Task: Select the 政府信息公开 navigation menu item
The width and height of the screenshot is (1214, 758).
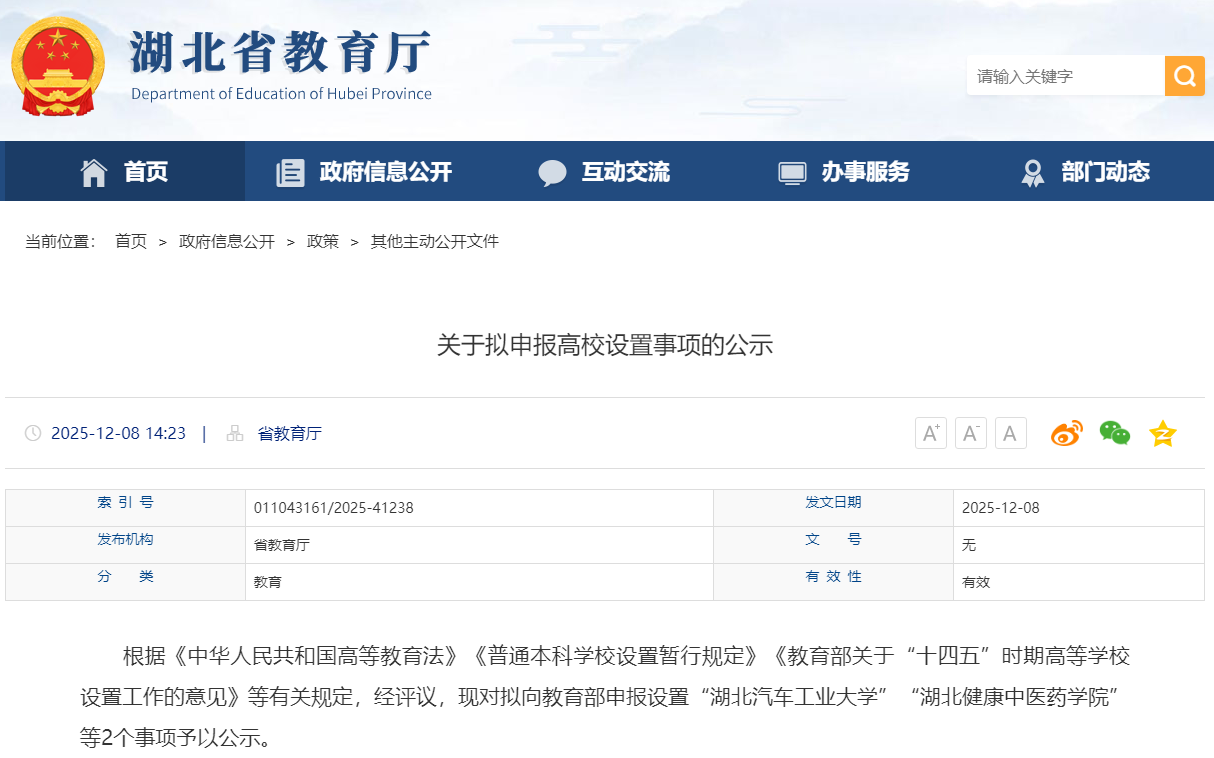Action: pyautogui.click(x=383, y=171)
